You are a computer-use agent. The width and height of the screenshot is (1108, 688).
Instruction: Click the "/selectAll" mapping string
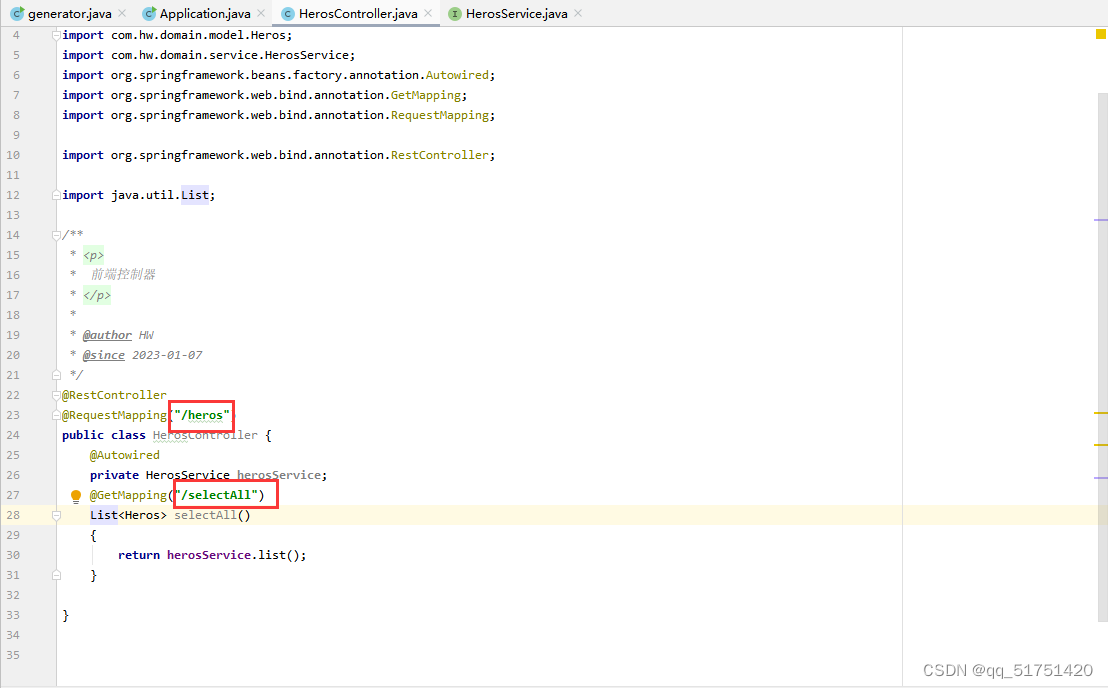coord(216,495)
